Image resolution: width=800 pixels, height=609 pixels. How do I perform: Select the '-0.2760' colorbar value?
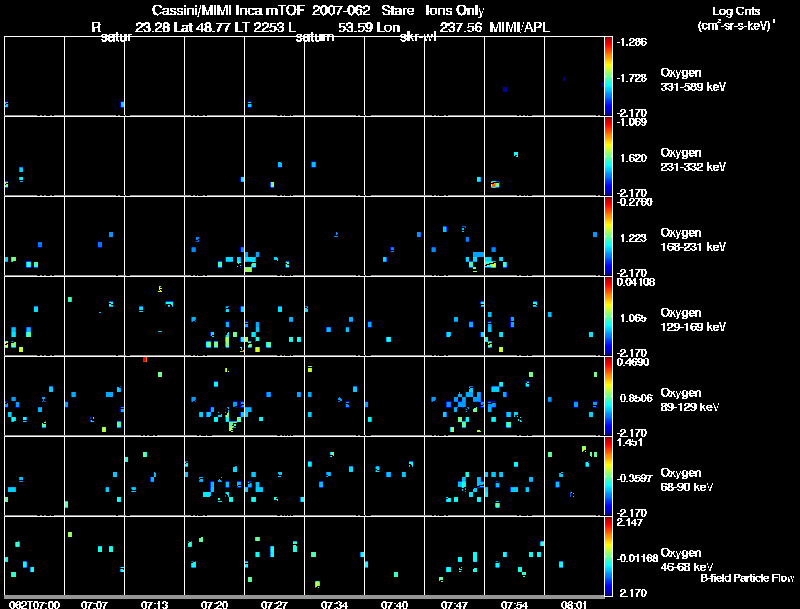[635, 202]
